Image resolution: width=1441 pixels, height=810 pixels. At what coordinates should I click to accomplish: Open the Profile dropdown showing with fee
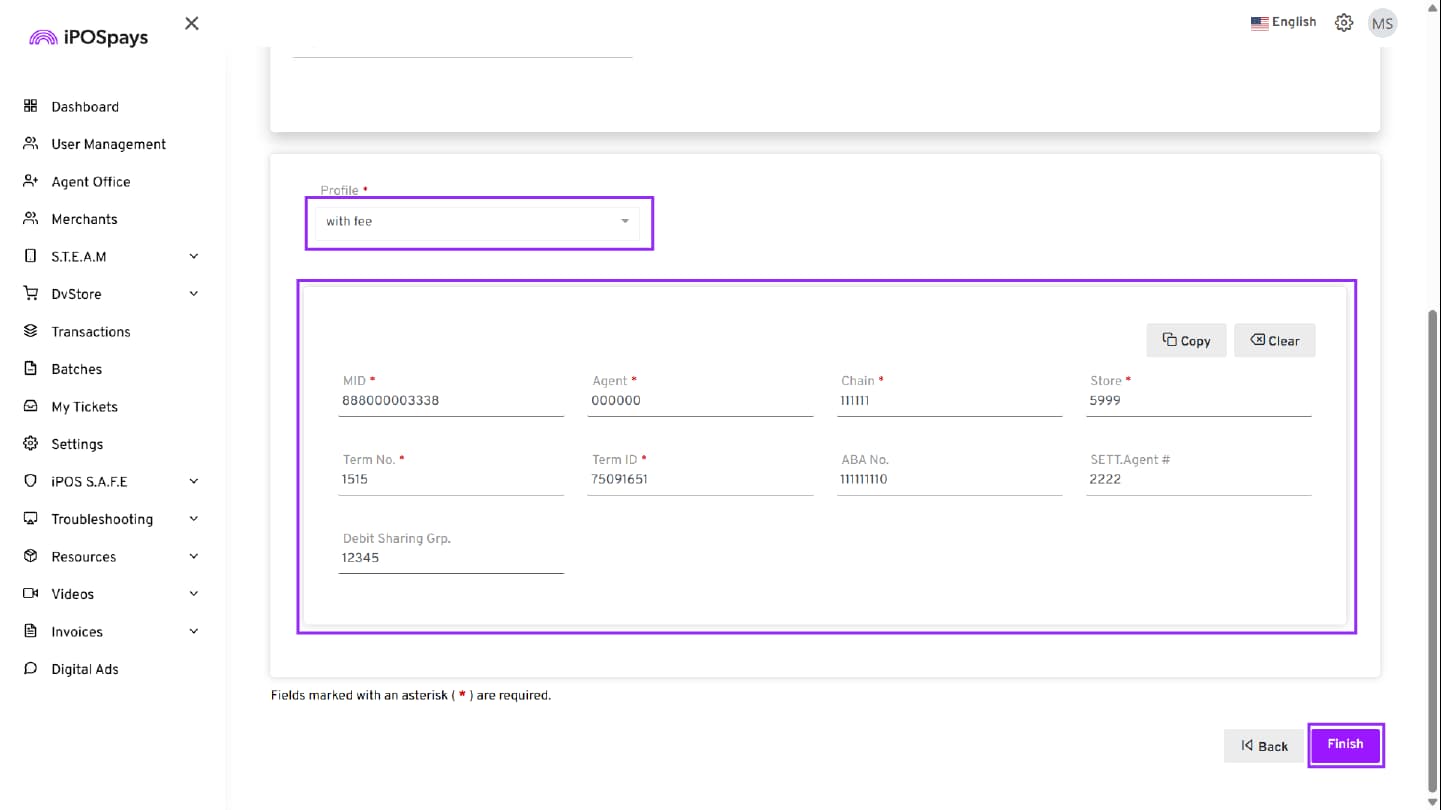pos(478,222)
